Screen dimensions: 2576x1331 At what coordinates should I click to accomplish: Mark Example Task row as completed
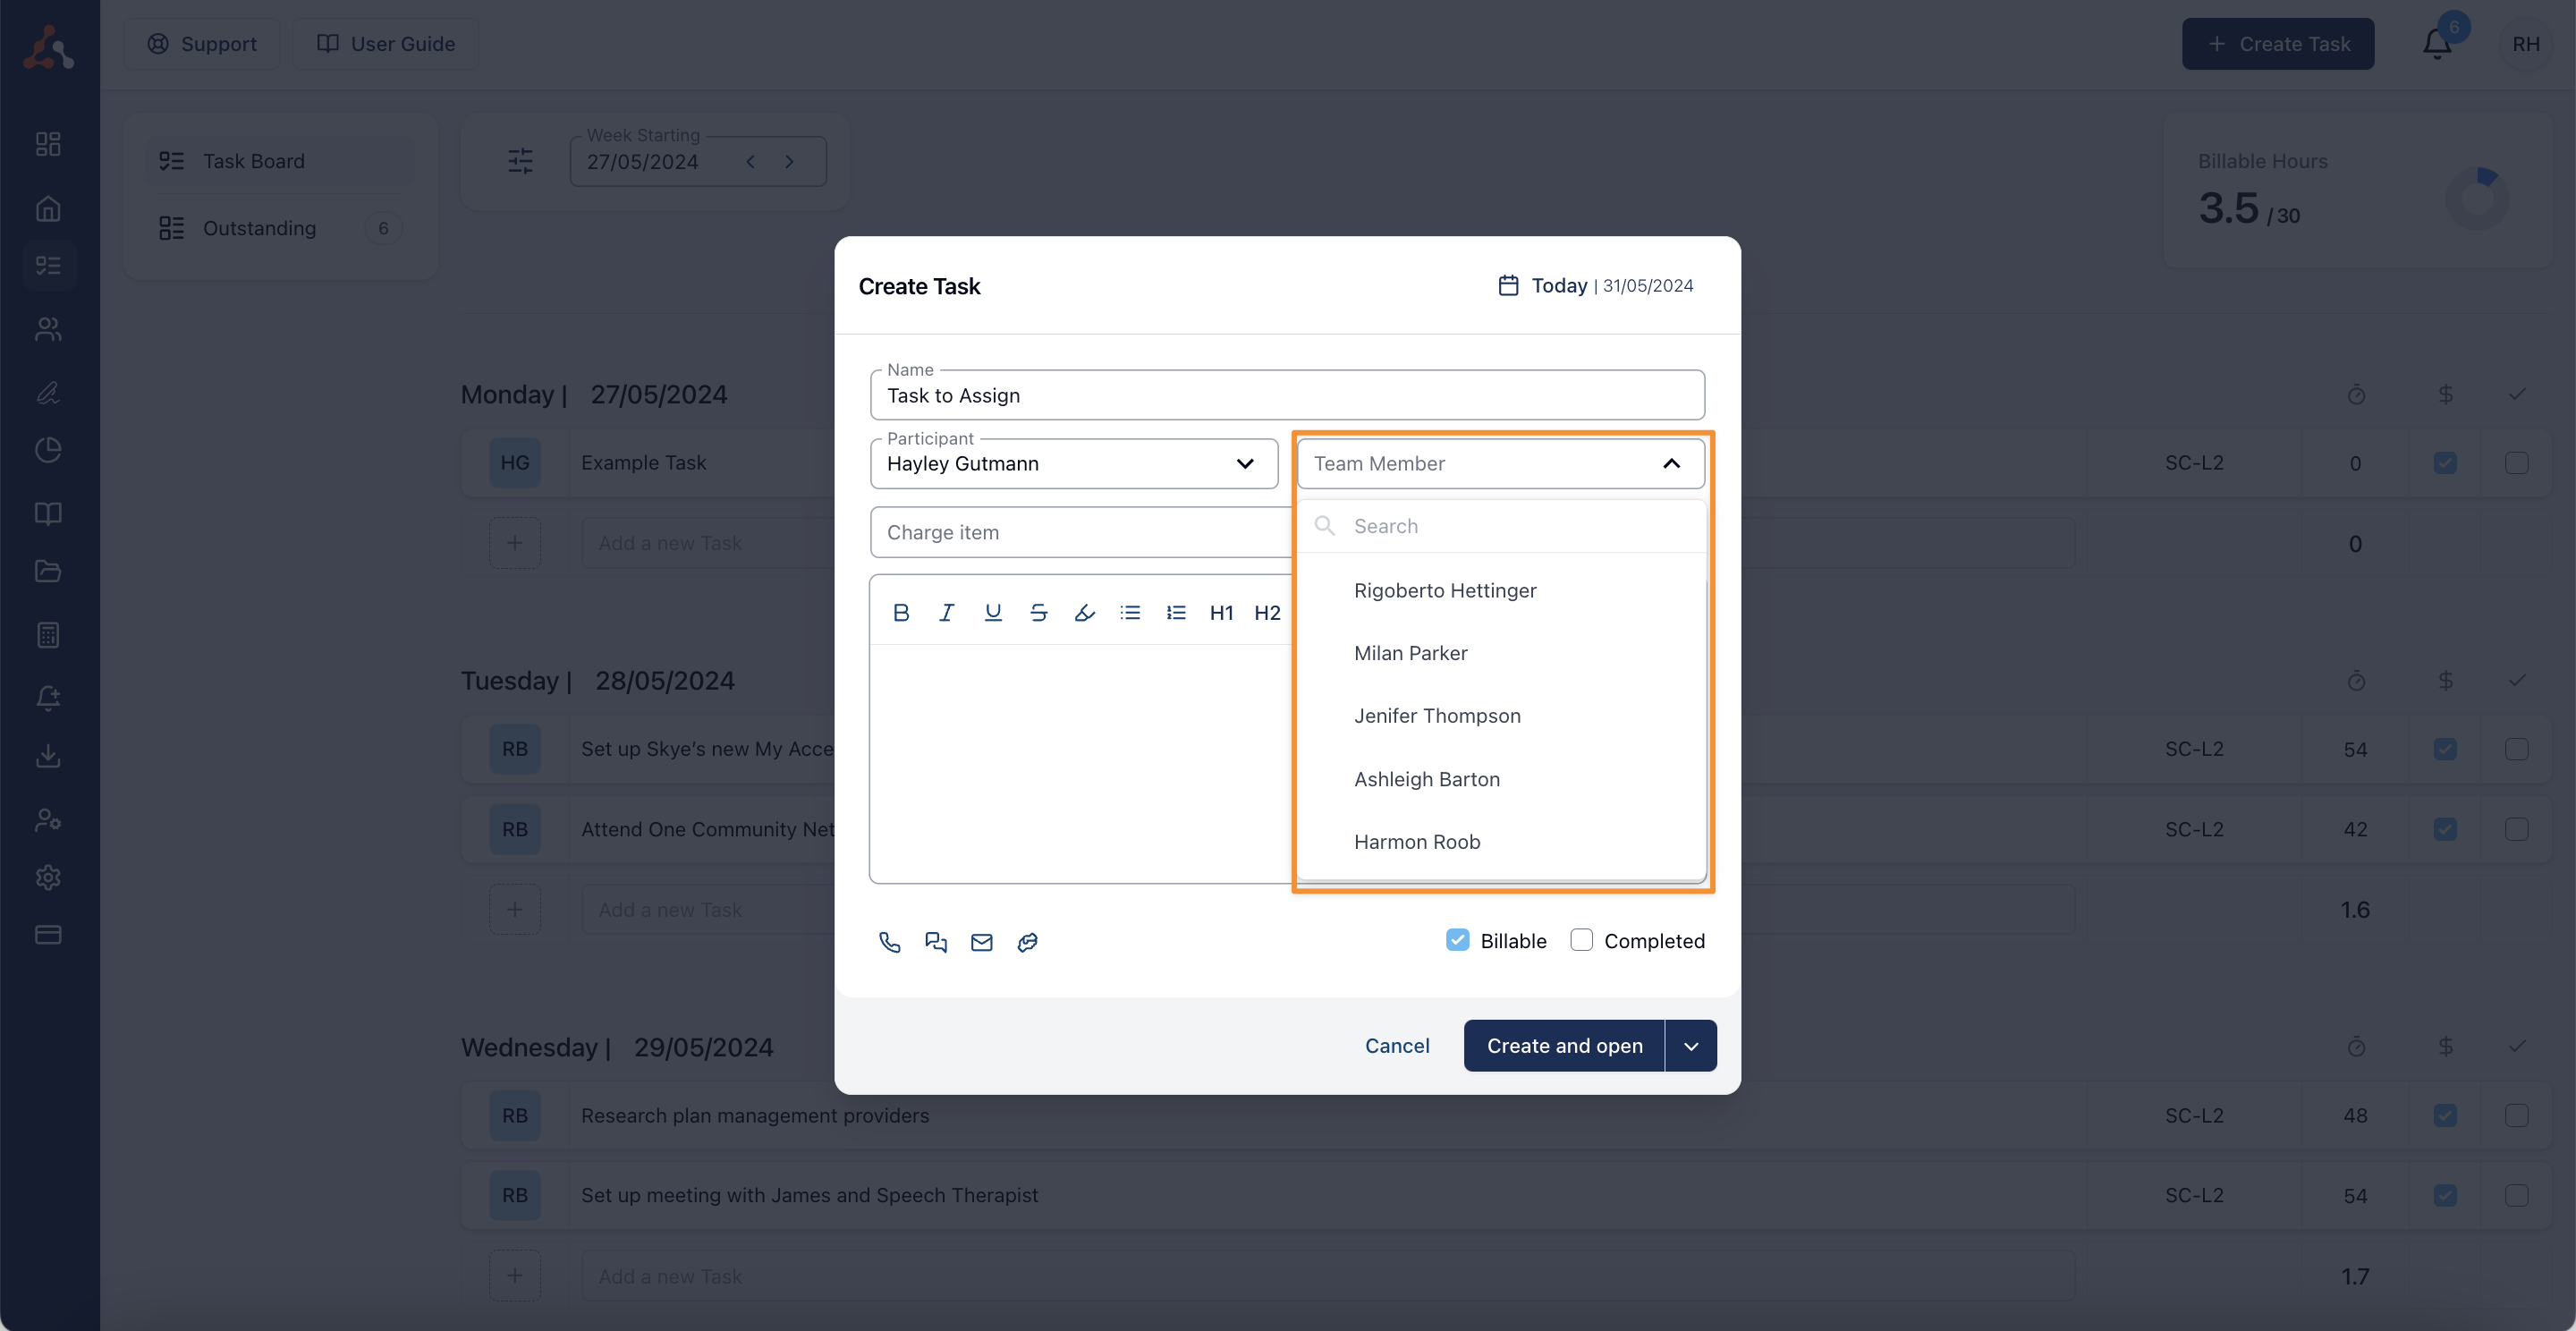tap(2516, 463)
